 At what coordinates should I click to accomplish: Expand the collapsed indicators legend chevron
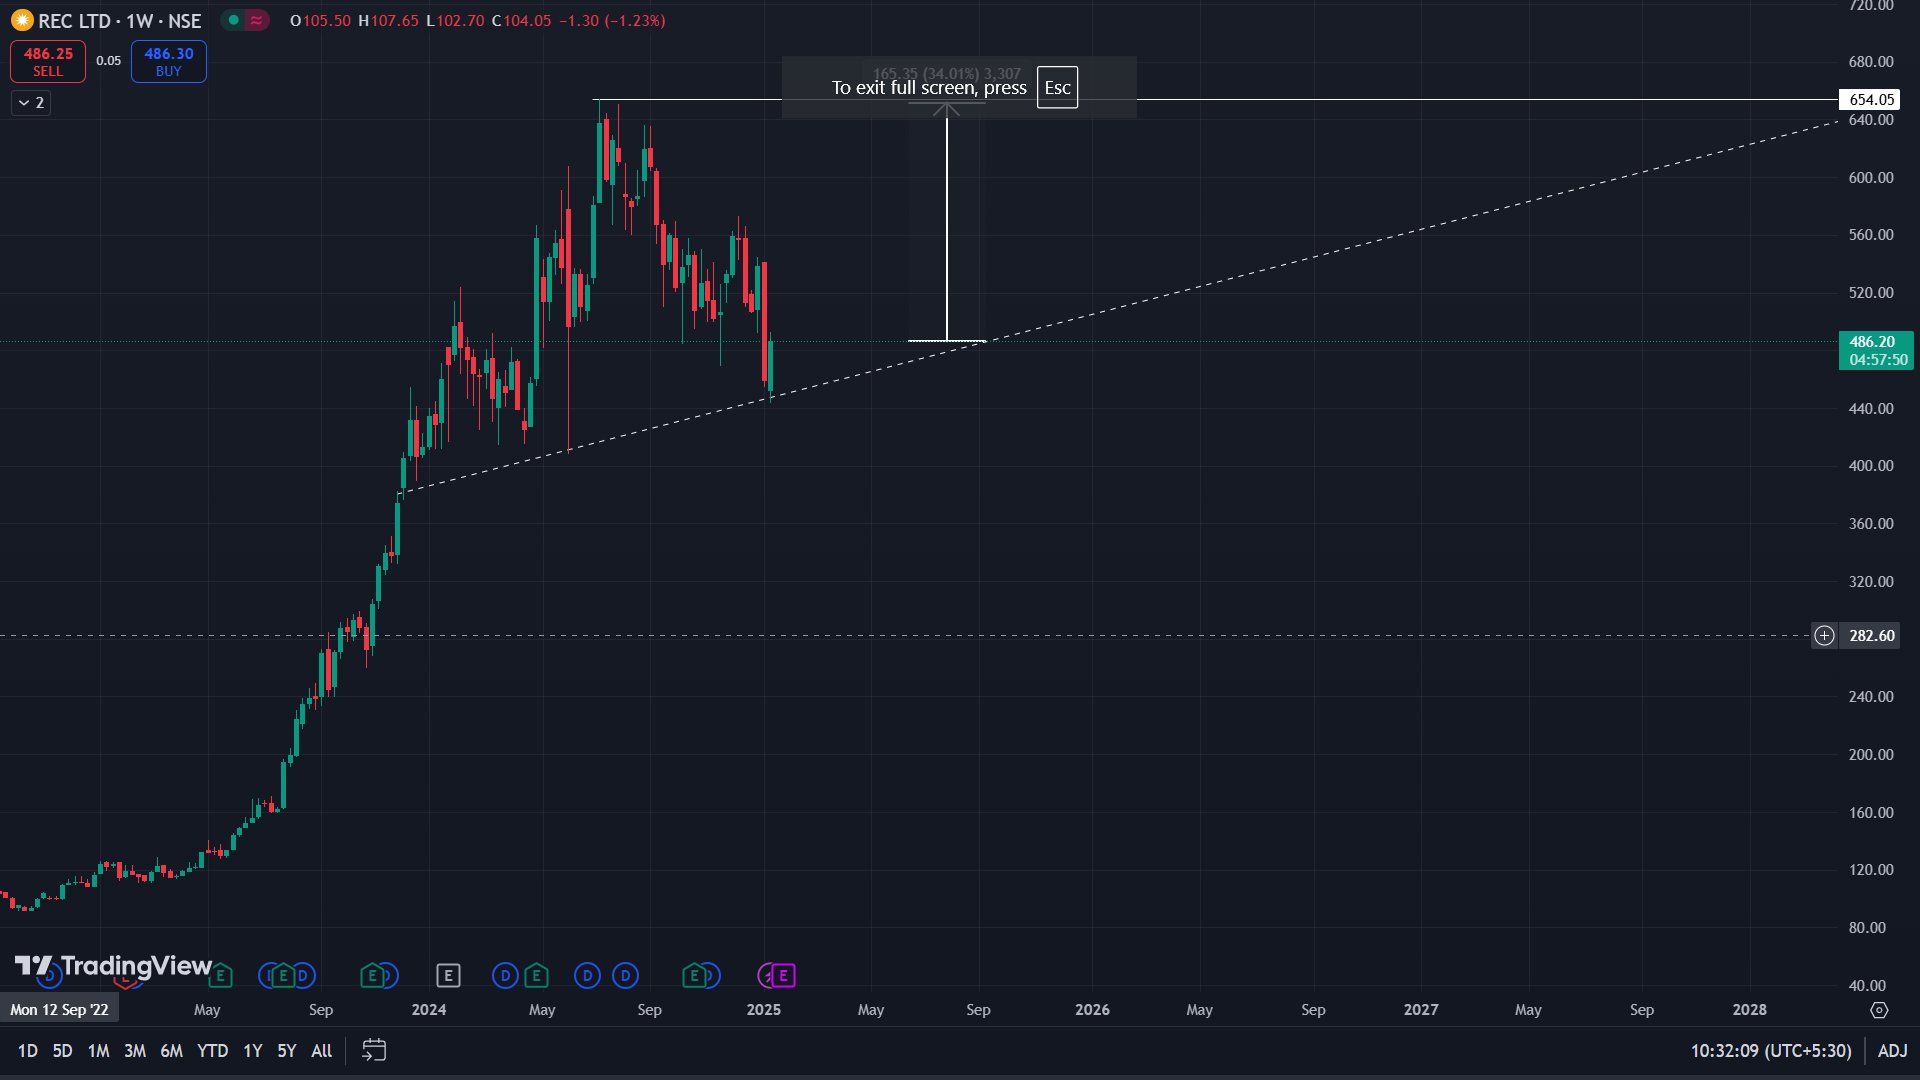point(24,102)
